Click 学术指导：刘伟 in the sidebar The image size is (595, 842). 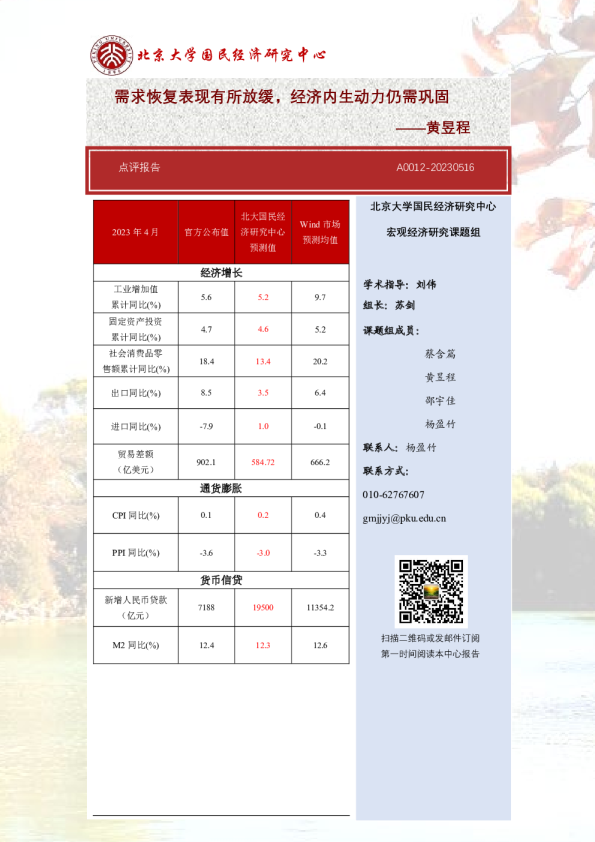click(x=400, y=285)
